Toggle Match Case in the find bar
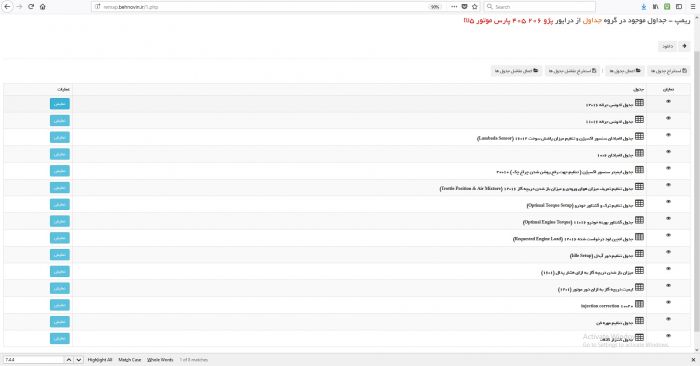Image resolution: width=700 pixels, height=366 pixels. pyautogui.click(x=129, y=360)
